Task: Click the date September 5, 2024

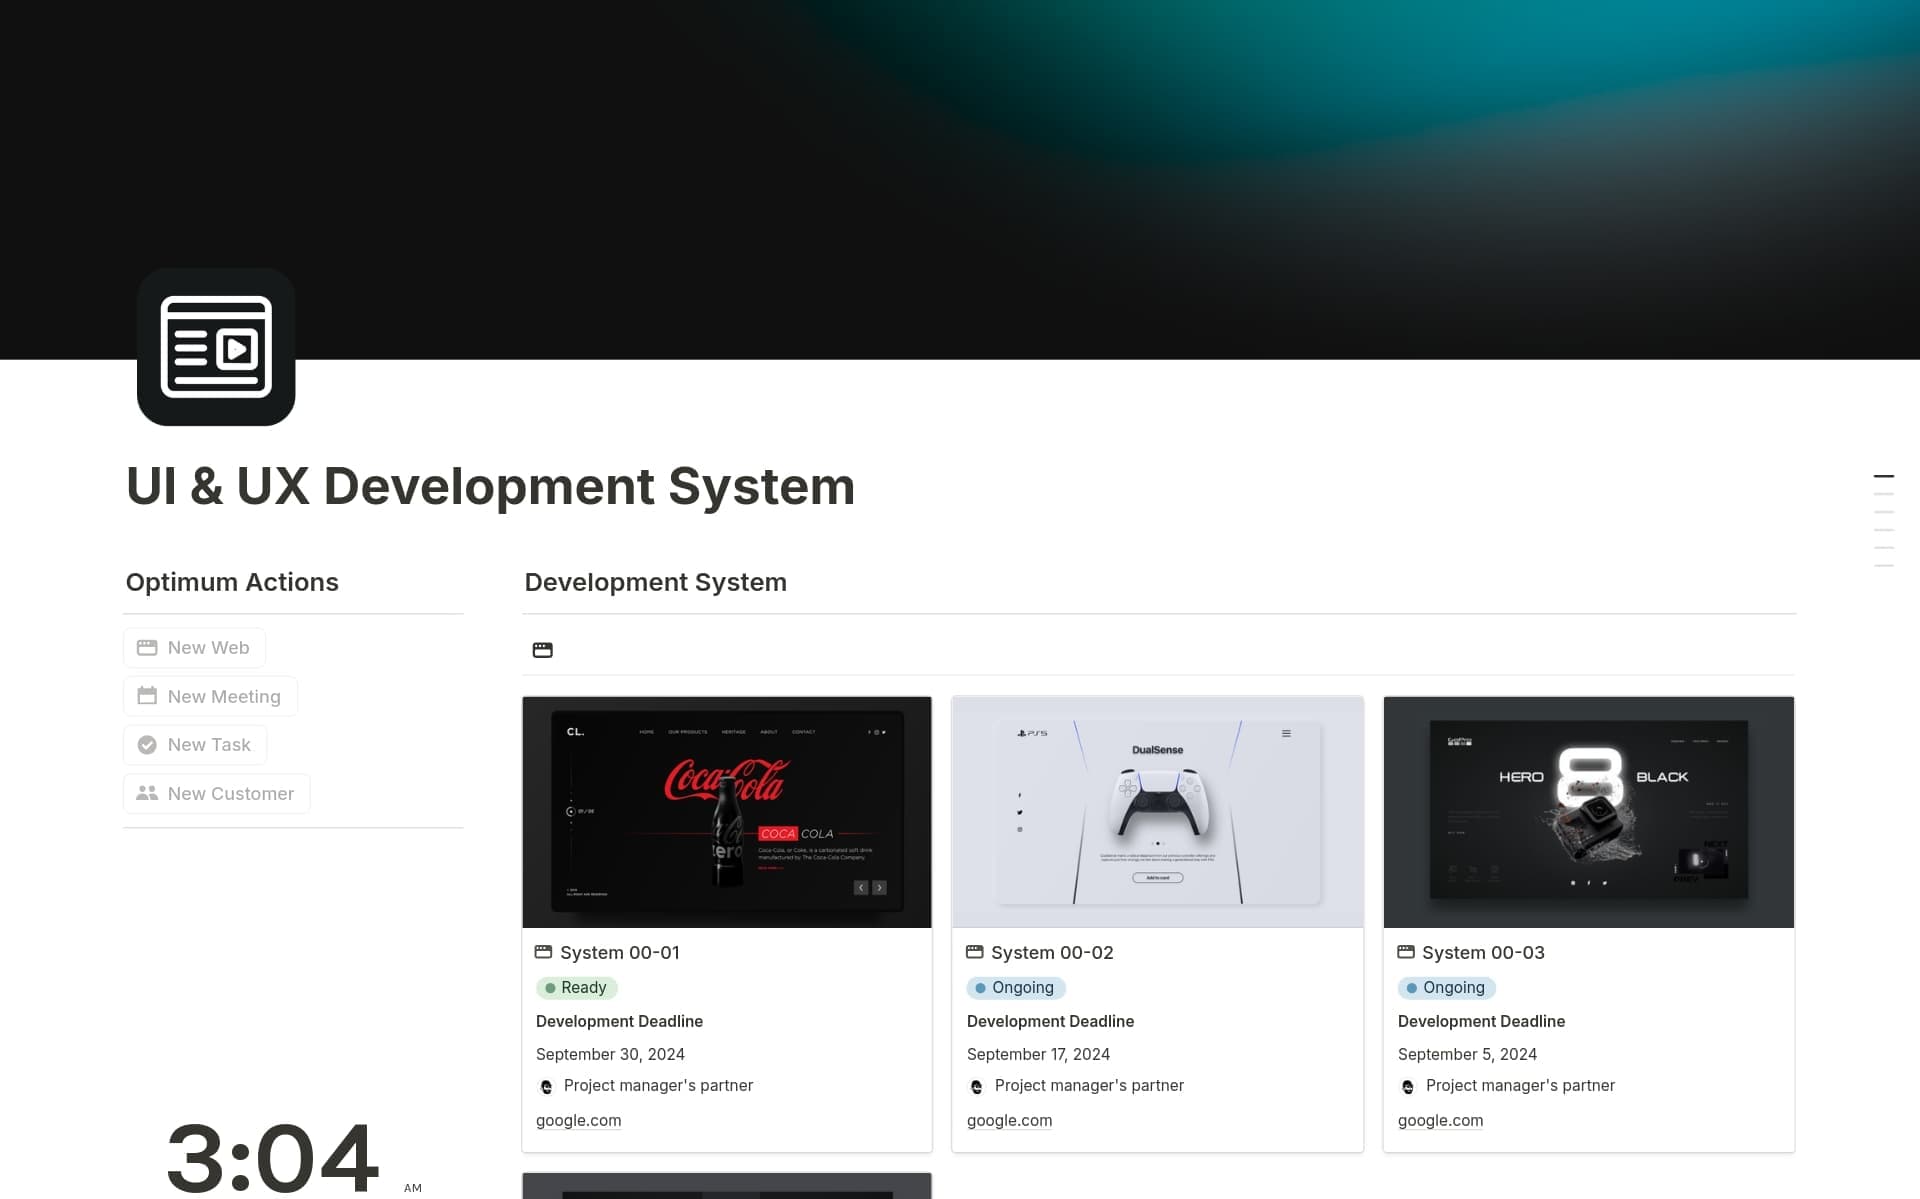Action: 1467,1054
